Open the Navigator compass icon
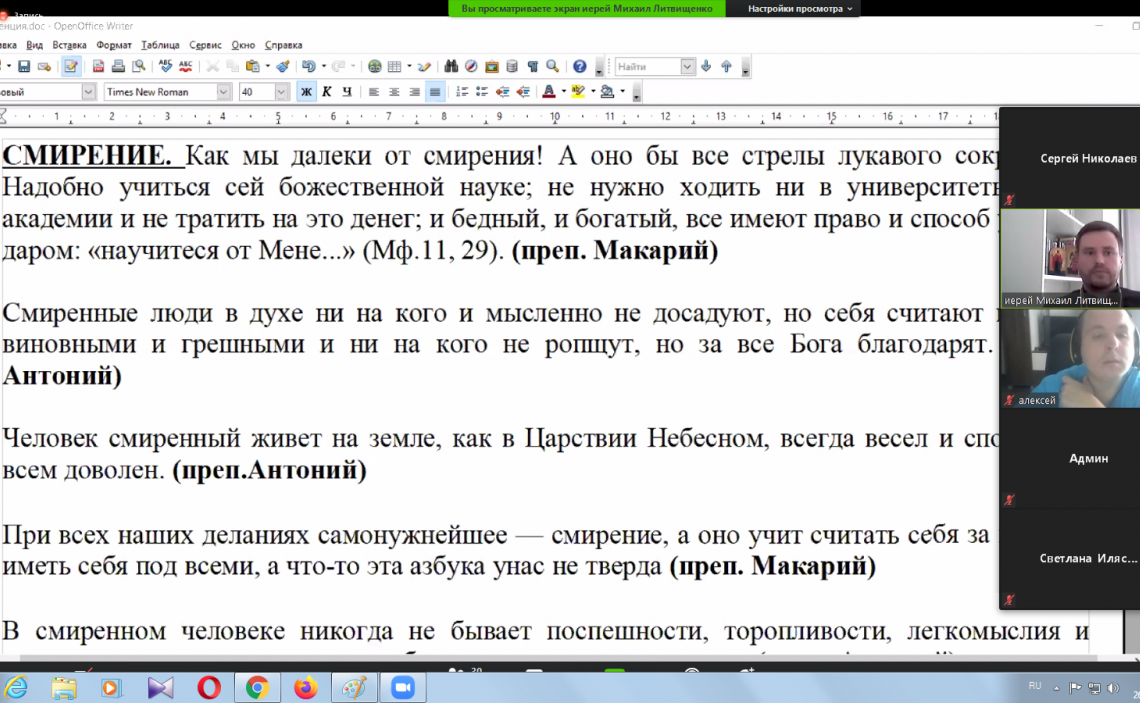The width and height of the screenshot is (1140, 703). point(471,67)
